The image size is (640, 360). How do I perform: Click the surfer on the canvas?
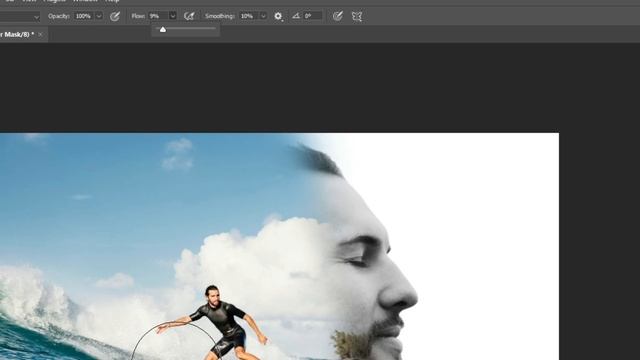[x=220, y=322]
